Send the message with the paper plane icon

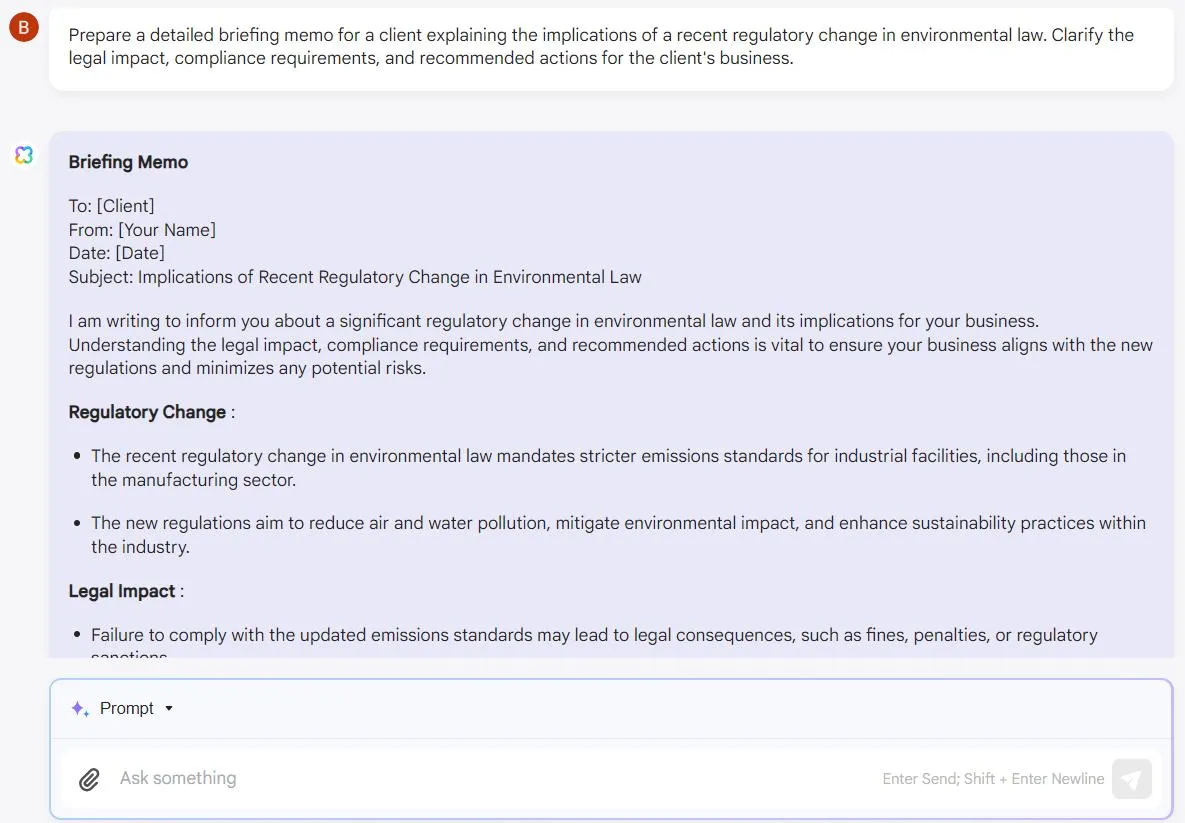click(x=1131, y=779)
